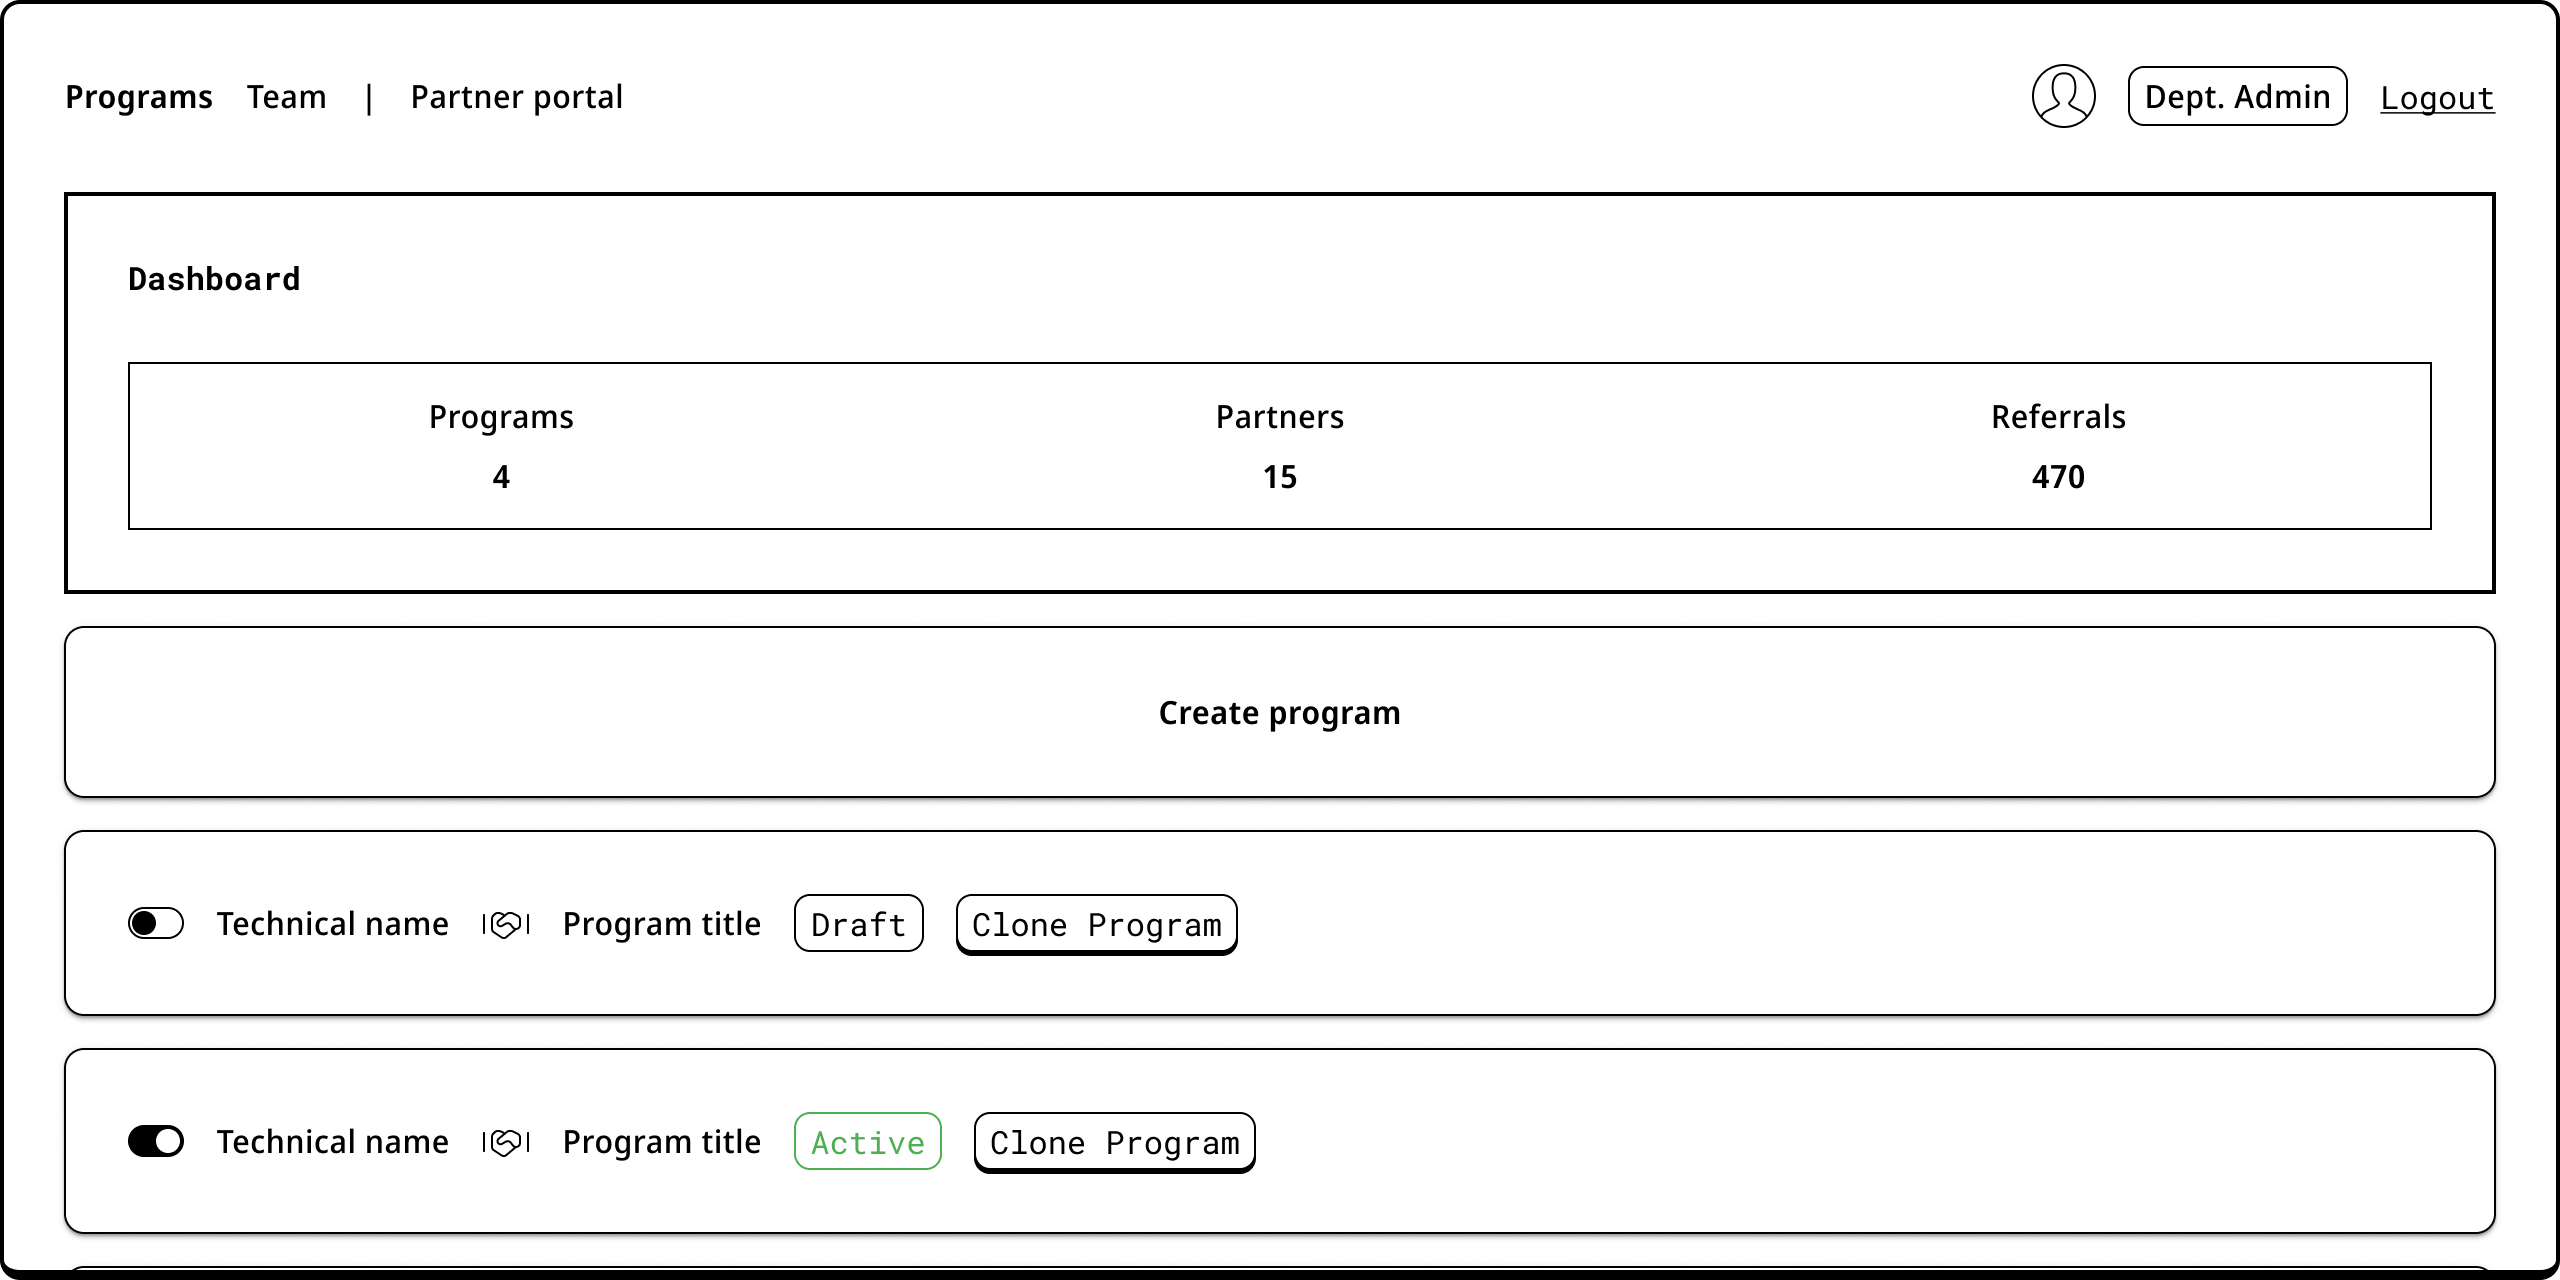Click the Dept. Admin role badge
Image resolution: width=2560 pixels, height=1280 pixels.
coord(2237,96)
